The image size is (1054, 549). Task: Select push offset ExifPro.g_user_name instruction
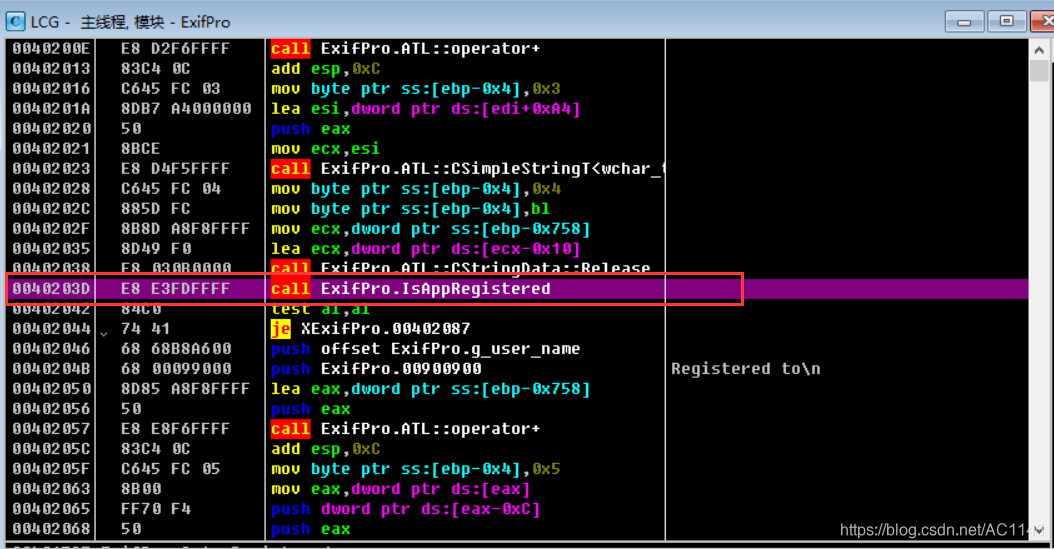click(425, 349)
